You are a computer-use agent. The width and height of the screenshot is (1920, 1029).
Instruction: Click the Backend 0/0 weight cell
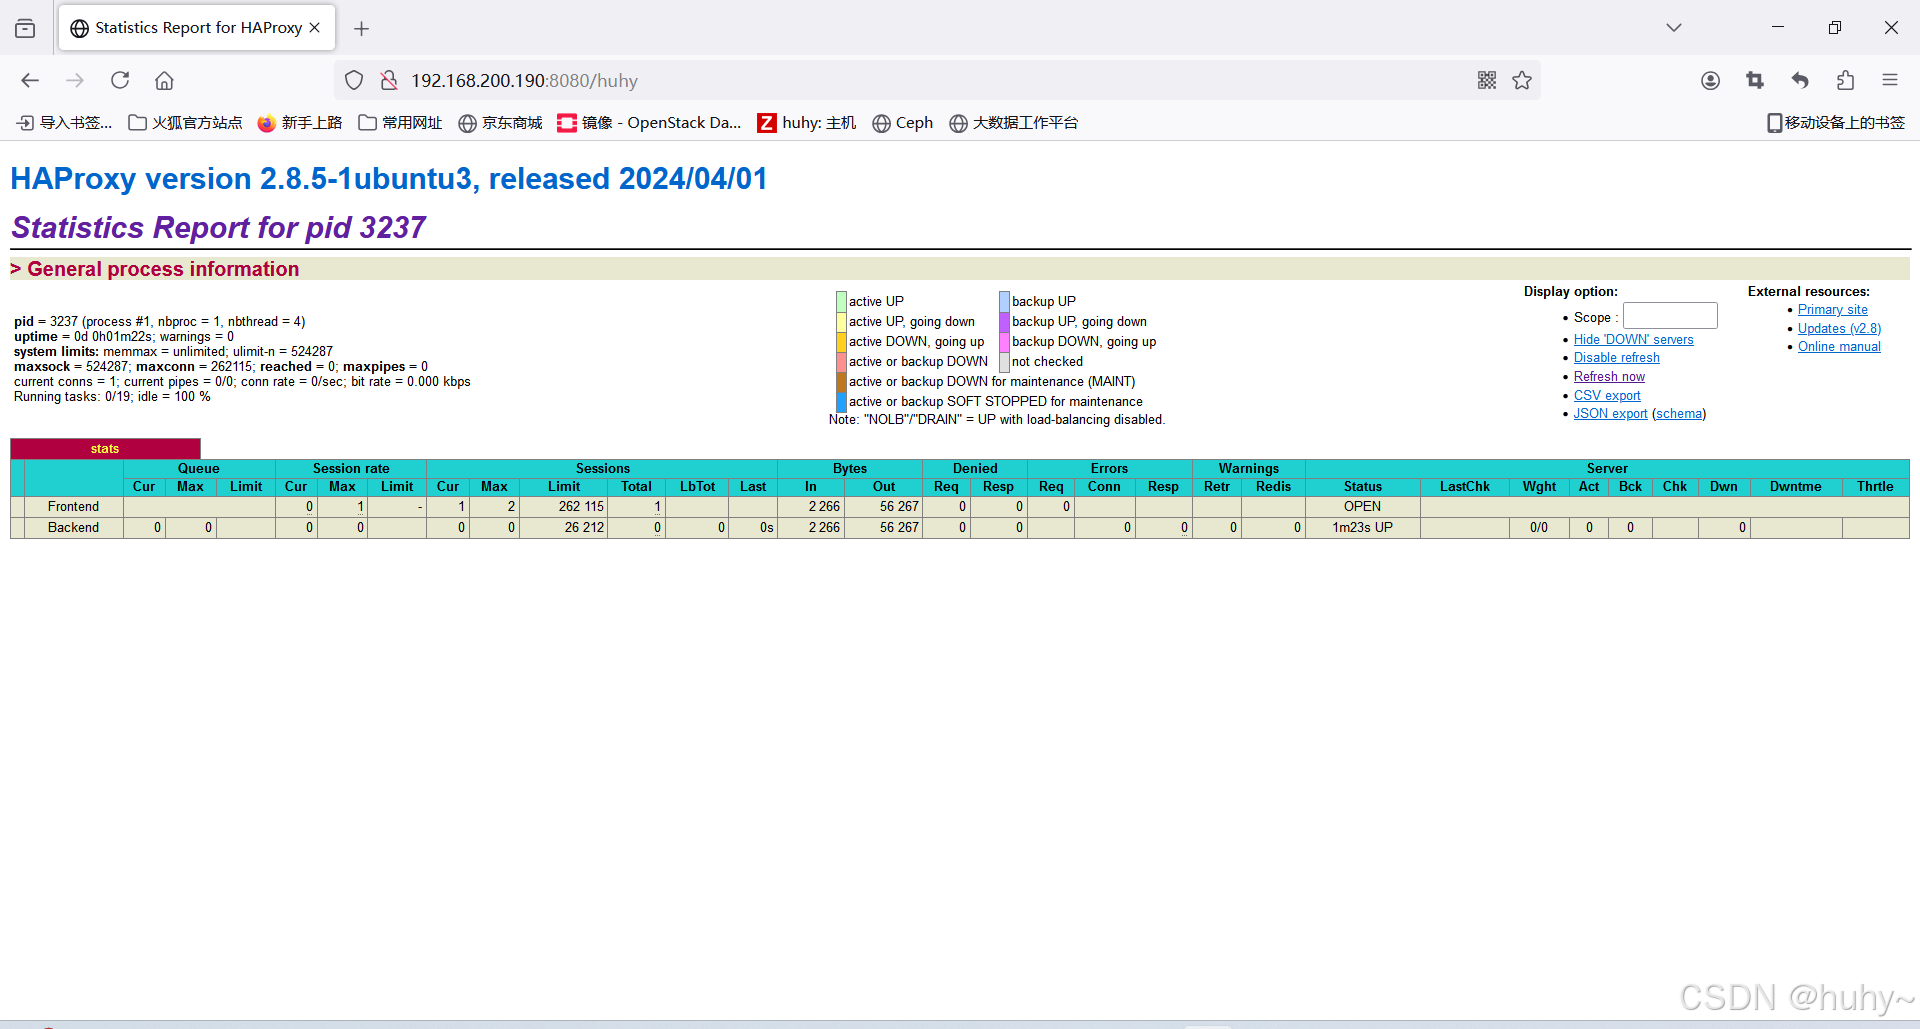coord(1539,527)
